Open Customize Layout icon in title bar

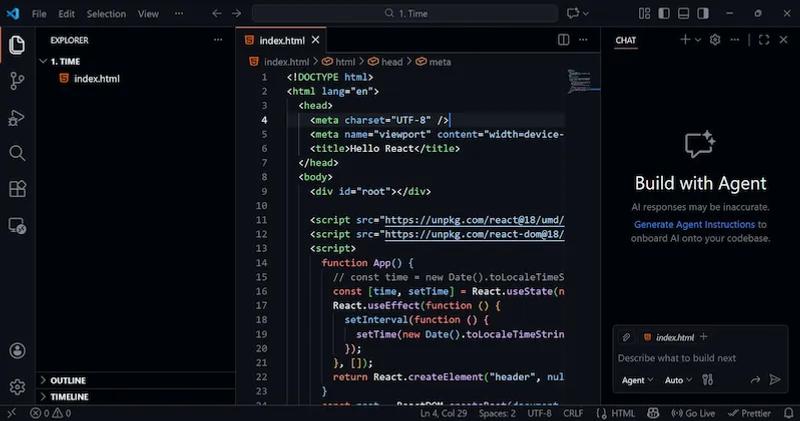coord(644,13)
